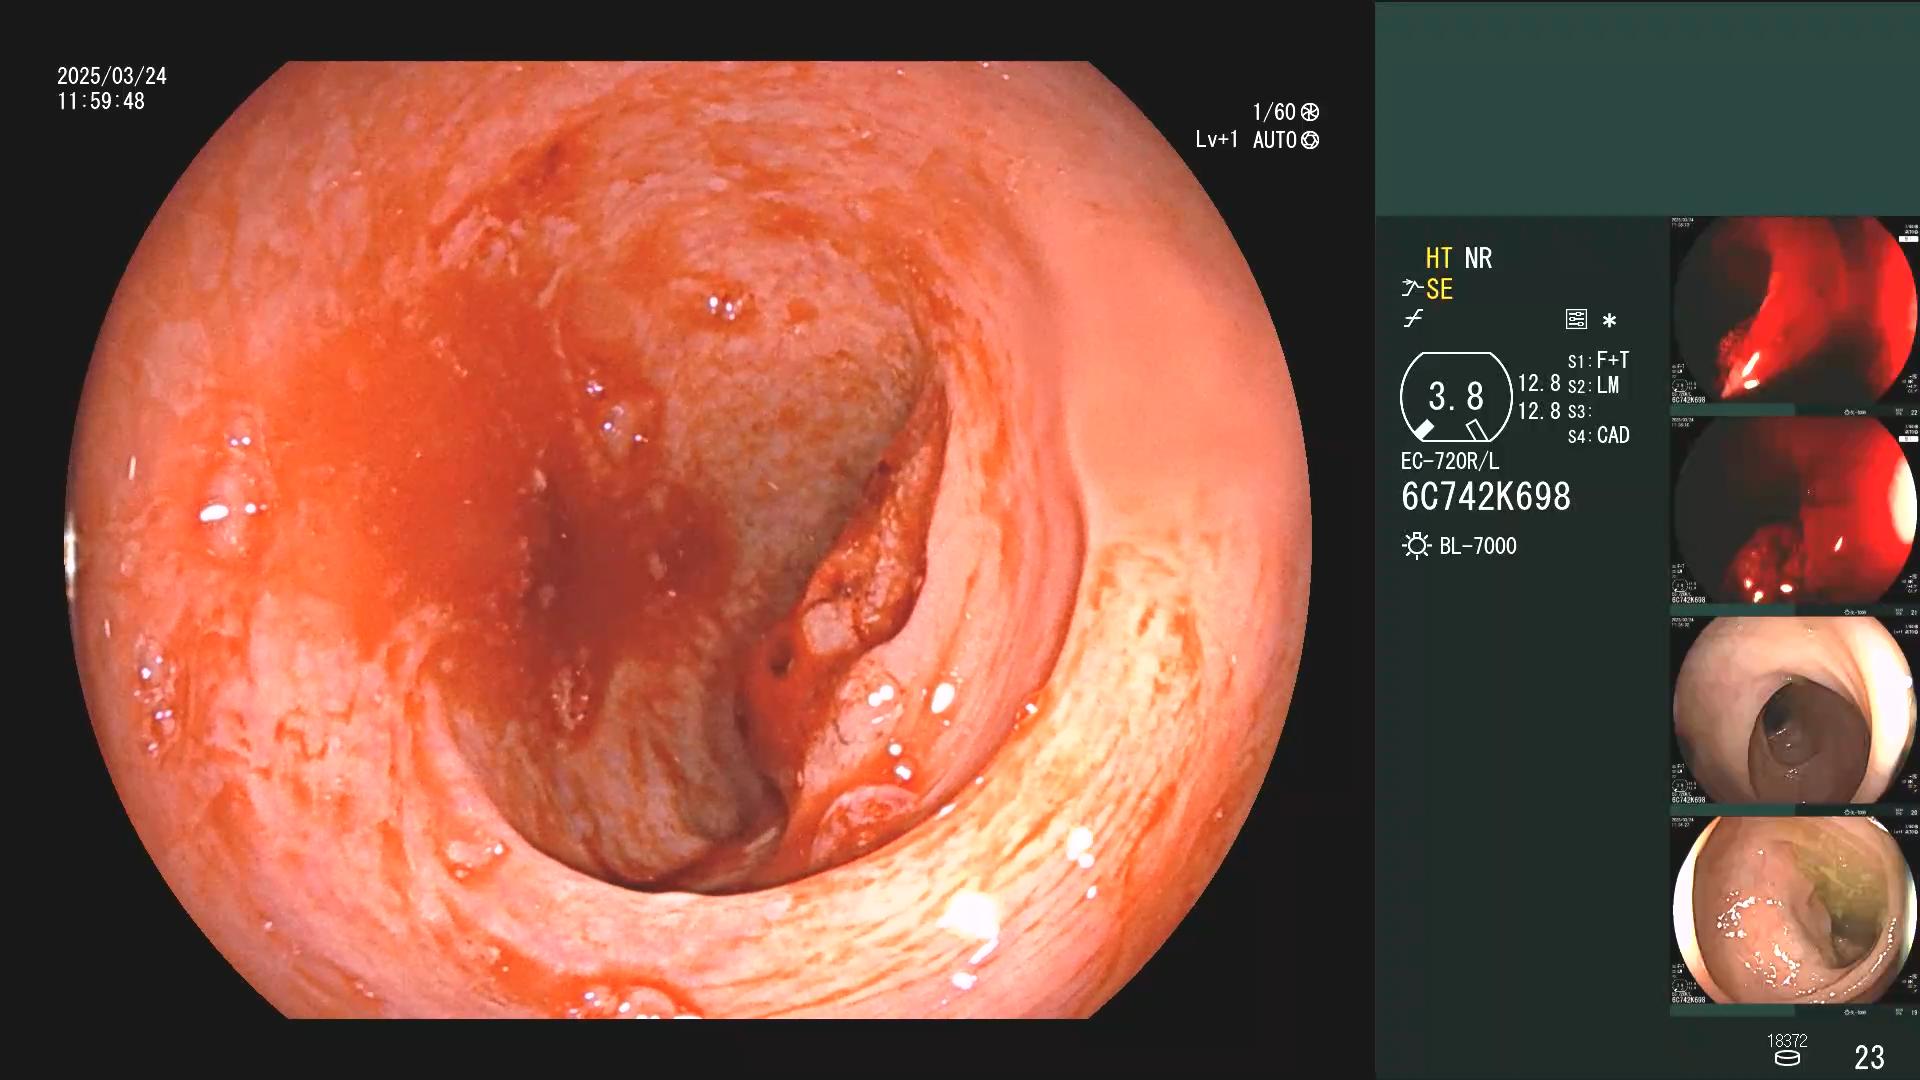Click the S3: empty switch assignment
Screen dimensions: 1920x1080
[1579, 411]
